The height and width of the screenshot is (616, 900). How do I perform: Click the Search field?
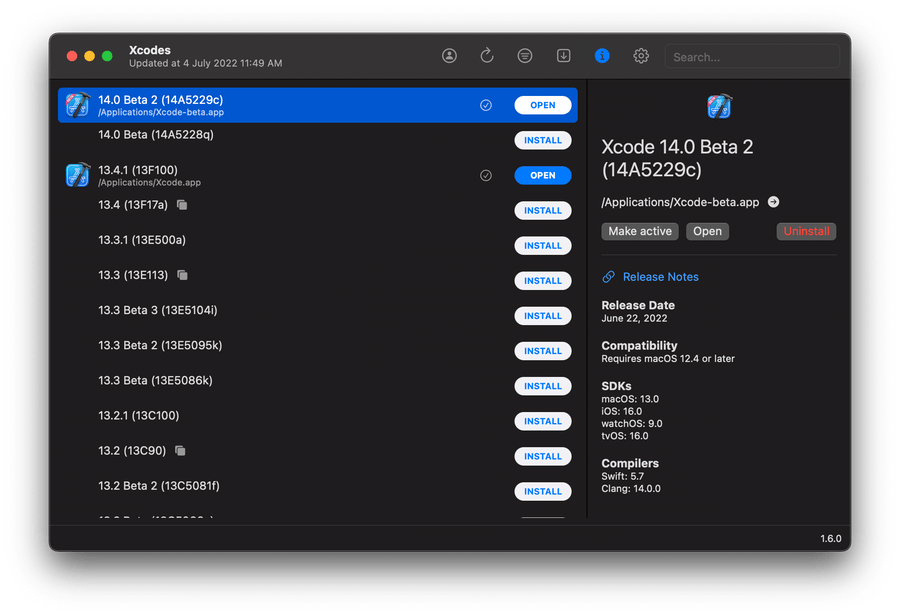752,57
